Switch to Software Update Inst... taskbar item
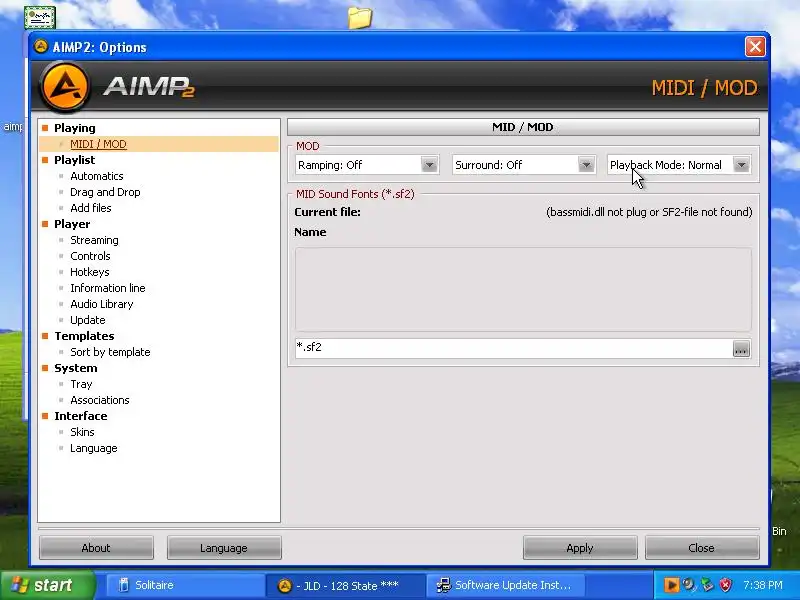The width and height of the screenshot is (800, 600). [x=505, y=585]
